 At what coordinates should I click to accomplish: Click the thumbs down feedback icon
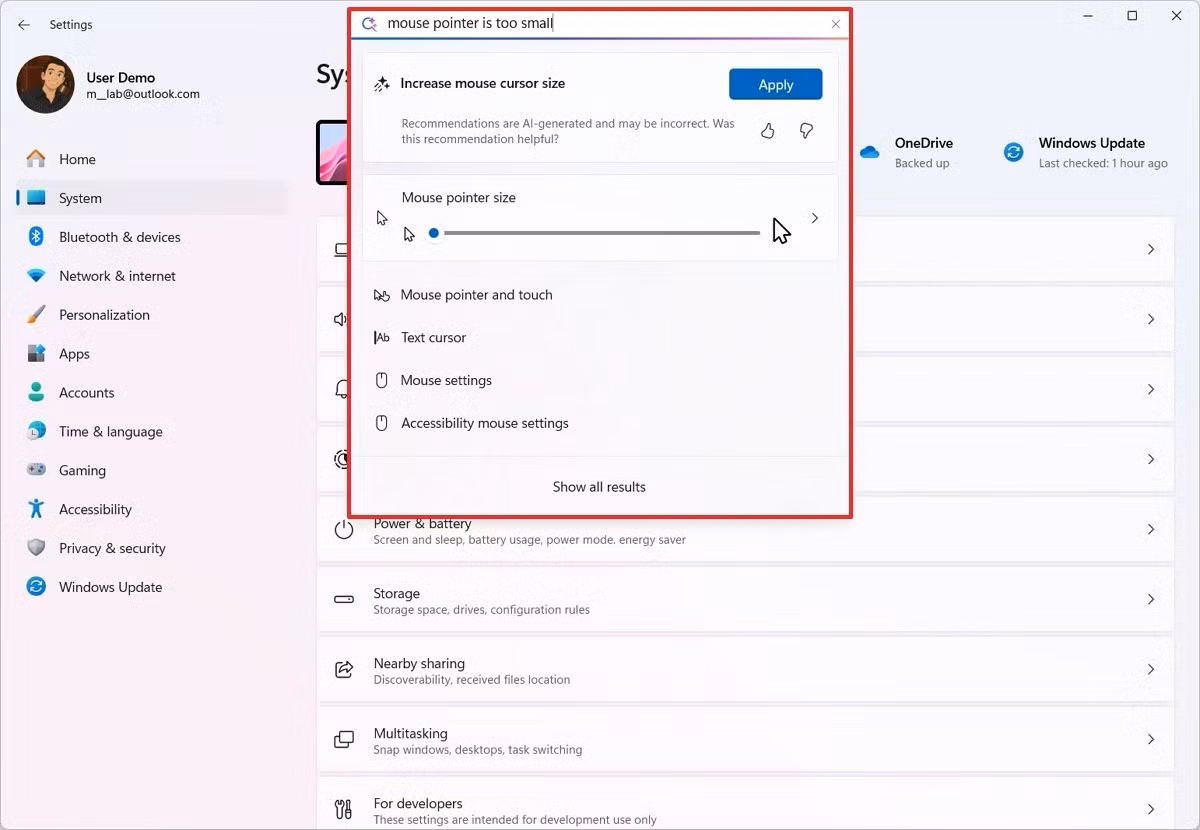pos(806,130)
